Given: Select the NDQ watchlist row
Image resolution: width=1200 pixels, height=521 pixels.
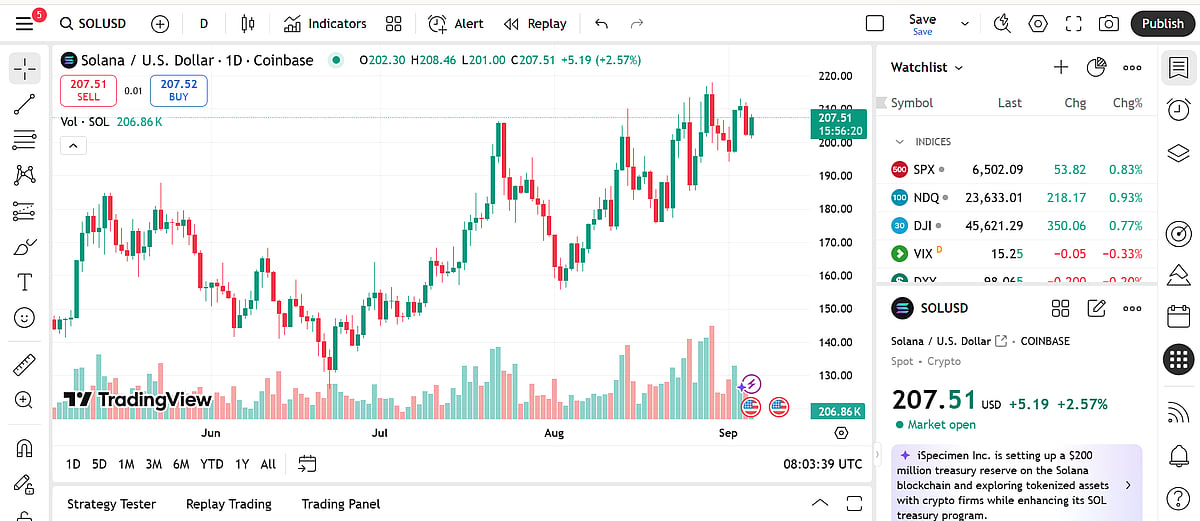Looking at the screenshot, I should click(1016, 198).
